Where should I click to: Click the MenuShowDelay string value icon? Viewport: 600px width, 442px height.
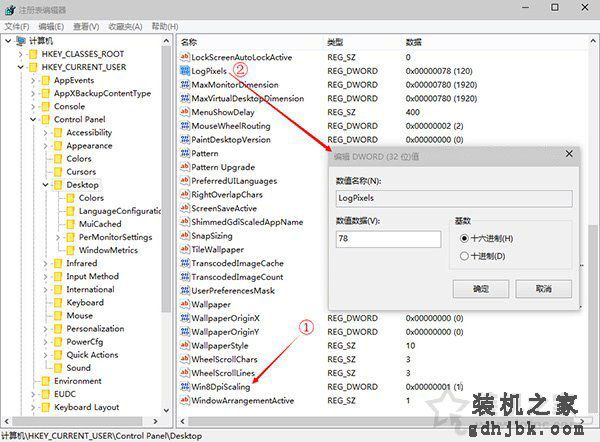pyautogui.click(x=185, y=112)
